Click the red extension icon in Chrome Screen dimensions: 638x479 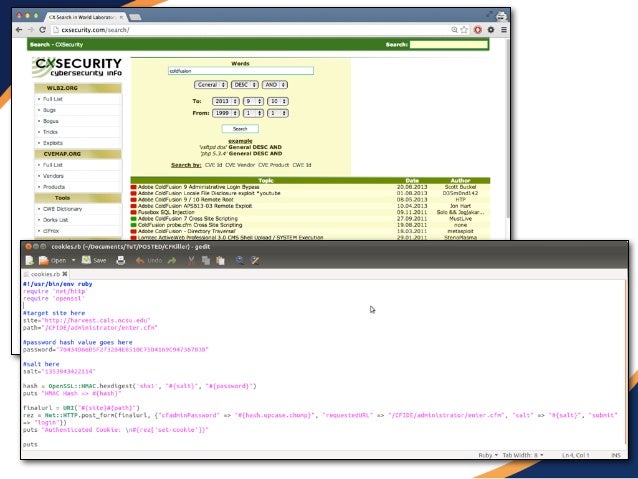point(478,30)
